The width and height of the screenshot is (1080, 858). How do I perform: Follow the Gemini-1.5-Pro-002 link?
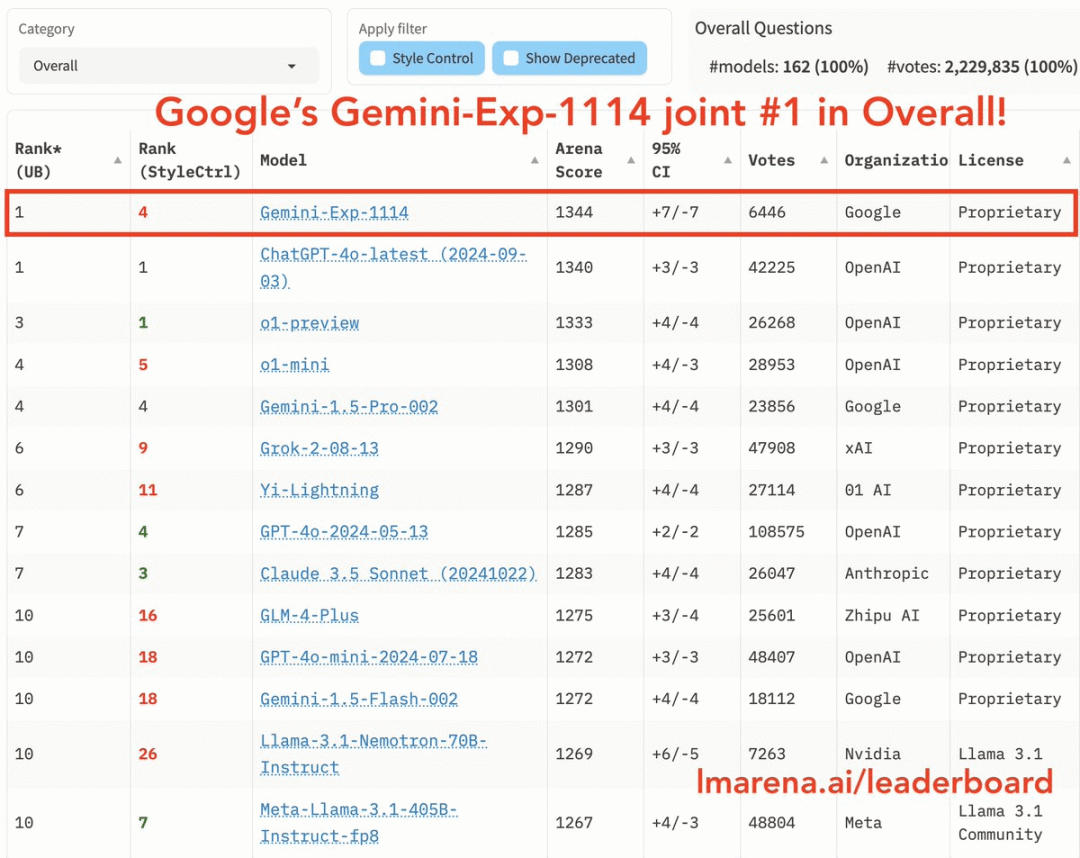(349, 407)
